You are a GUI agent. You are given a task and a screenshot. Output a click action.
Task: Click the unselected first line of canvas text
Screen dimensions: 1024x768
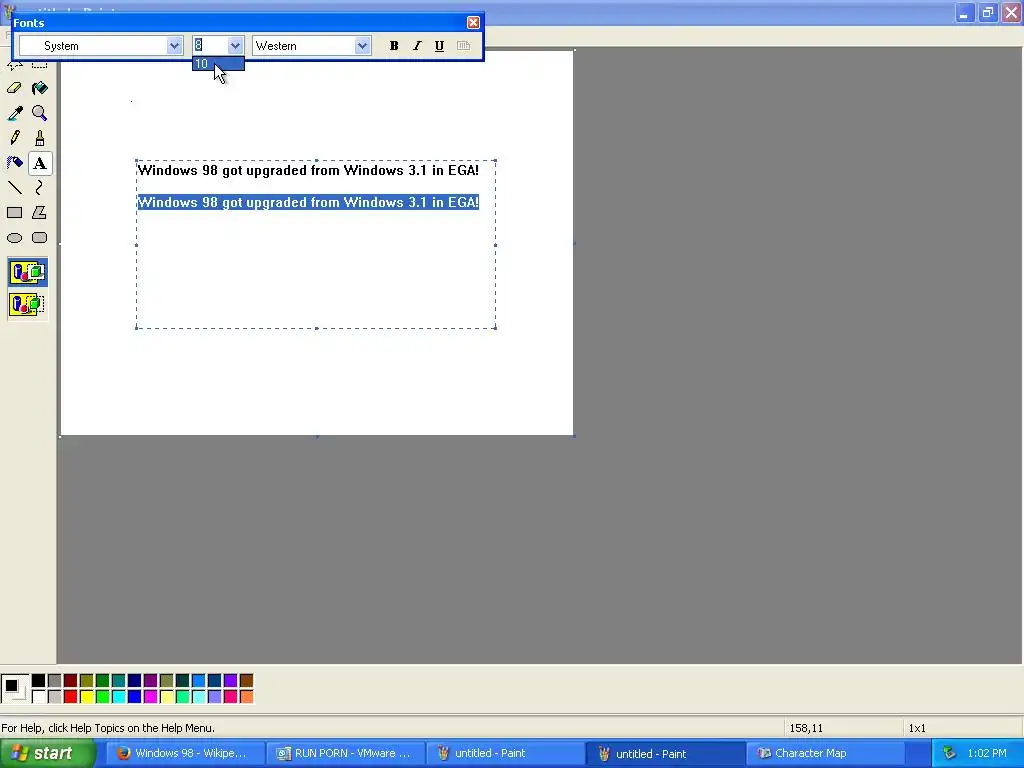tap(308, 170)
